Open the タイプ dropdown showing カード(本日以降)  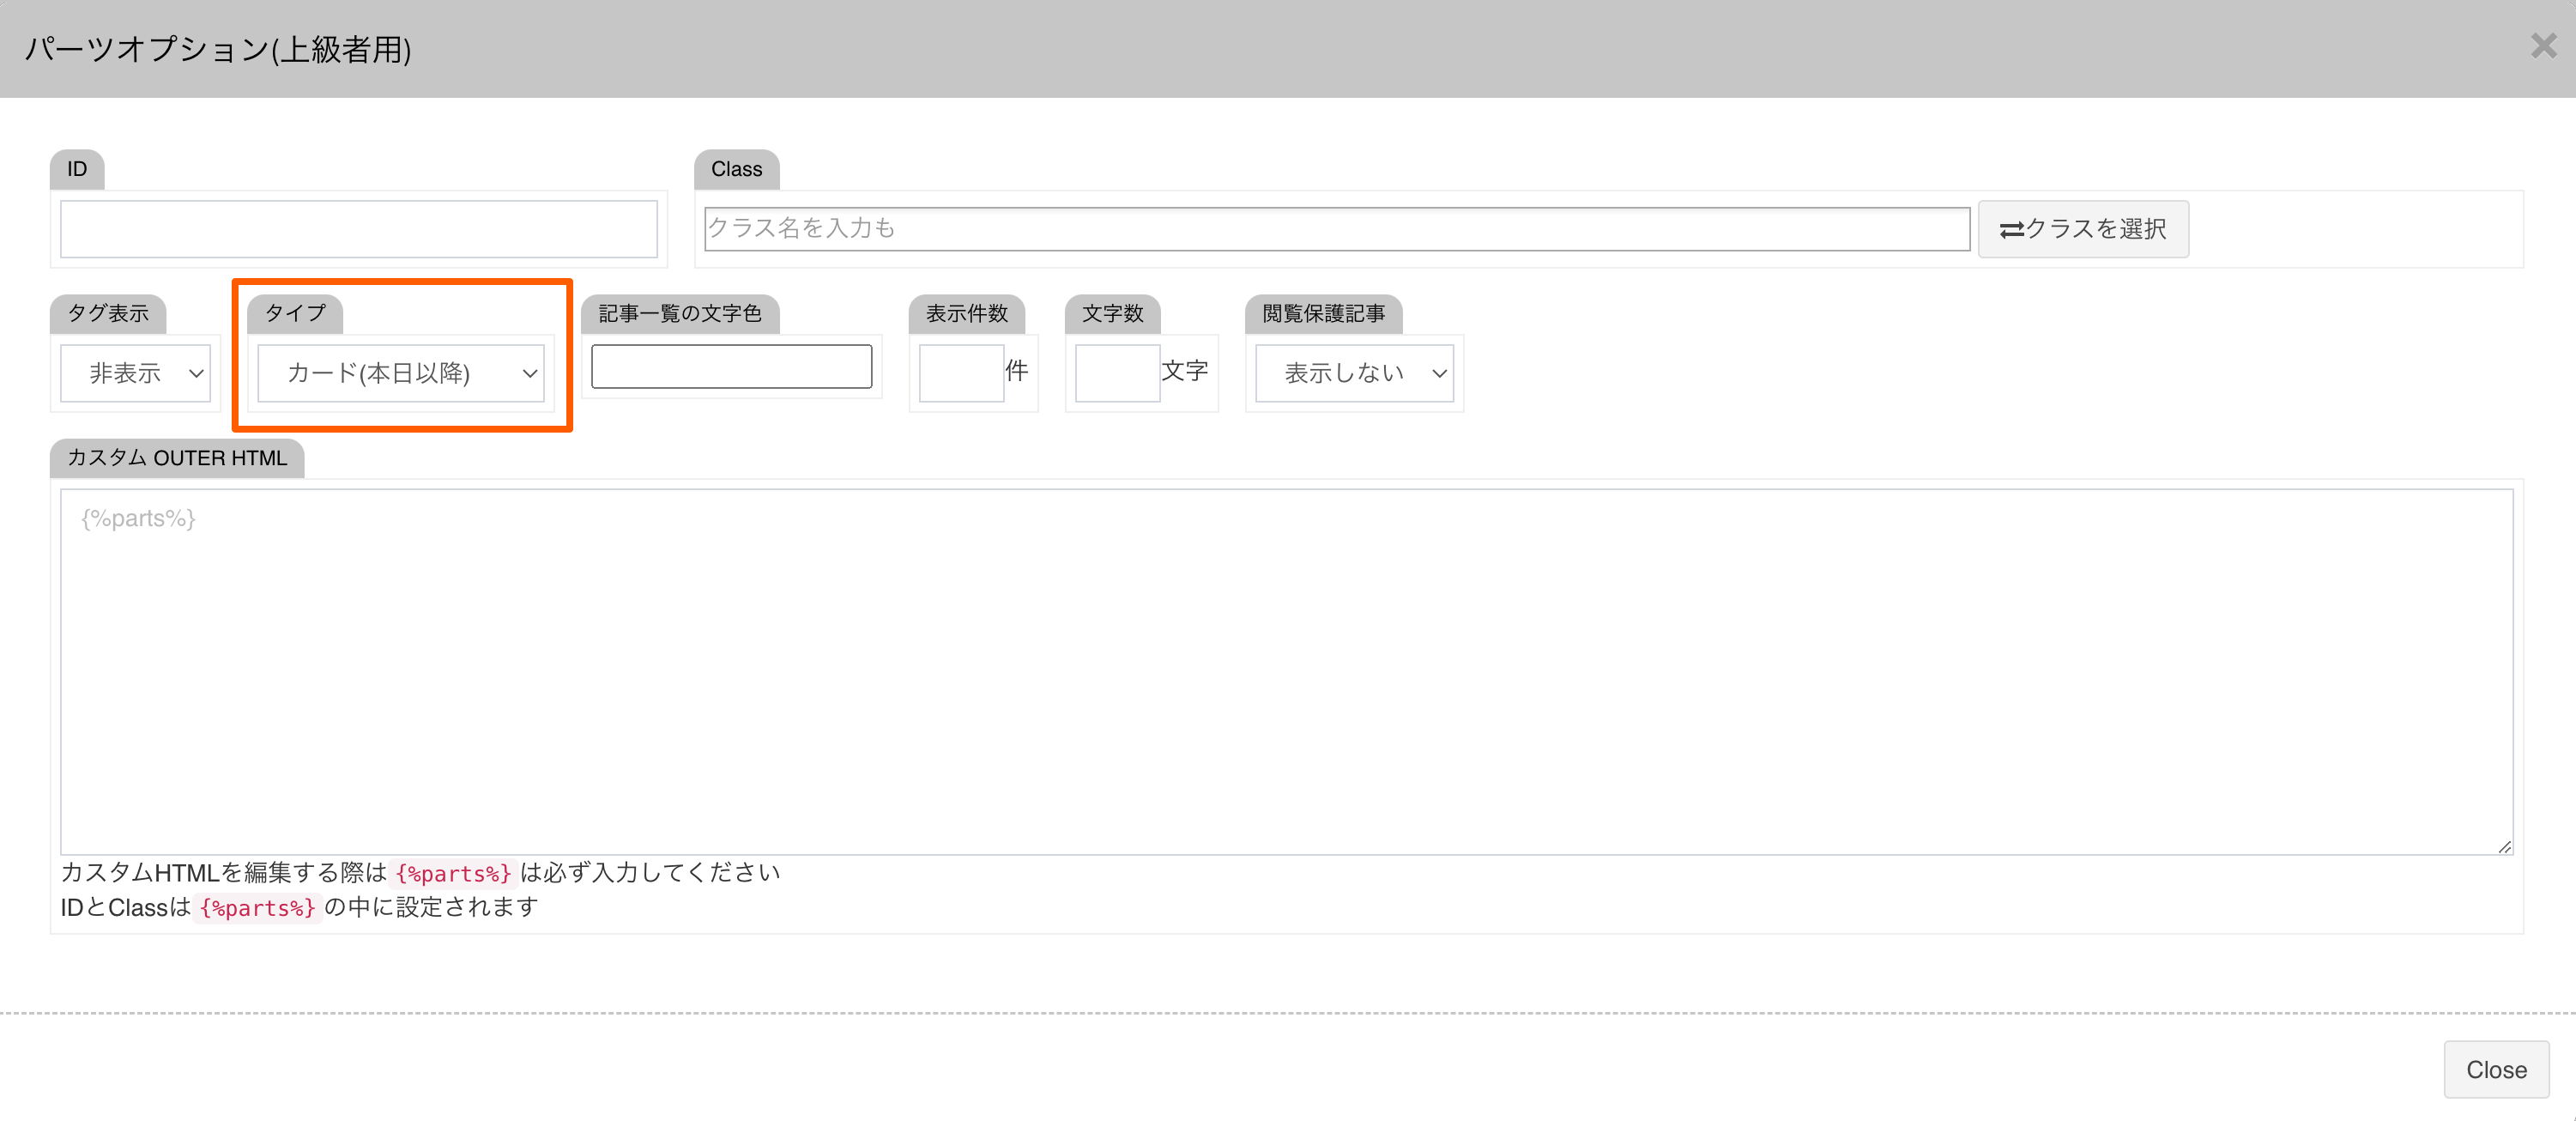click(401, 373)
